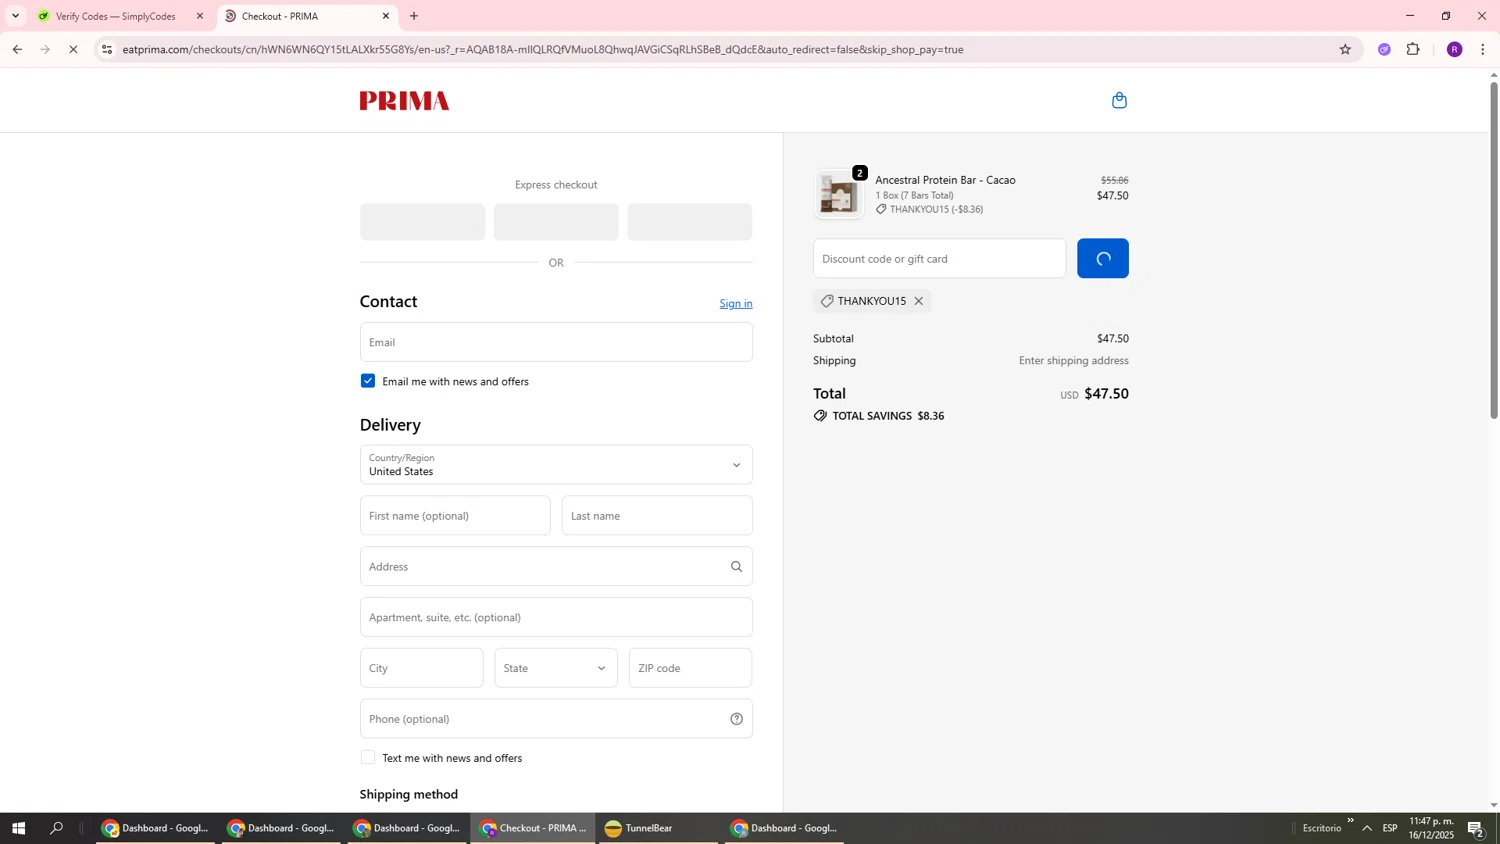
Task: Focus the ZIP code field
Action: click(x=690, y=668)
